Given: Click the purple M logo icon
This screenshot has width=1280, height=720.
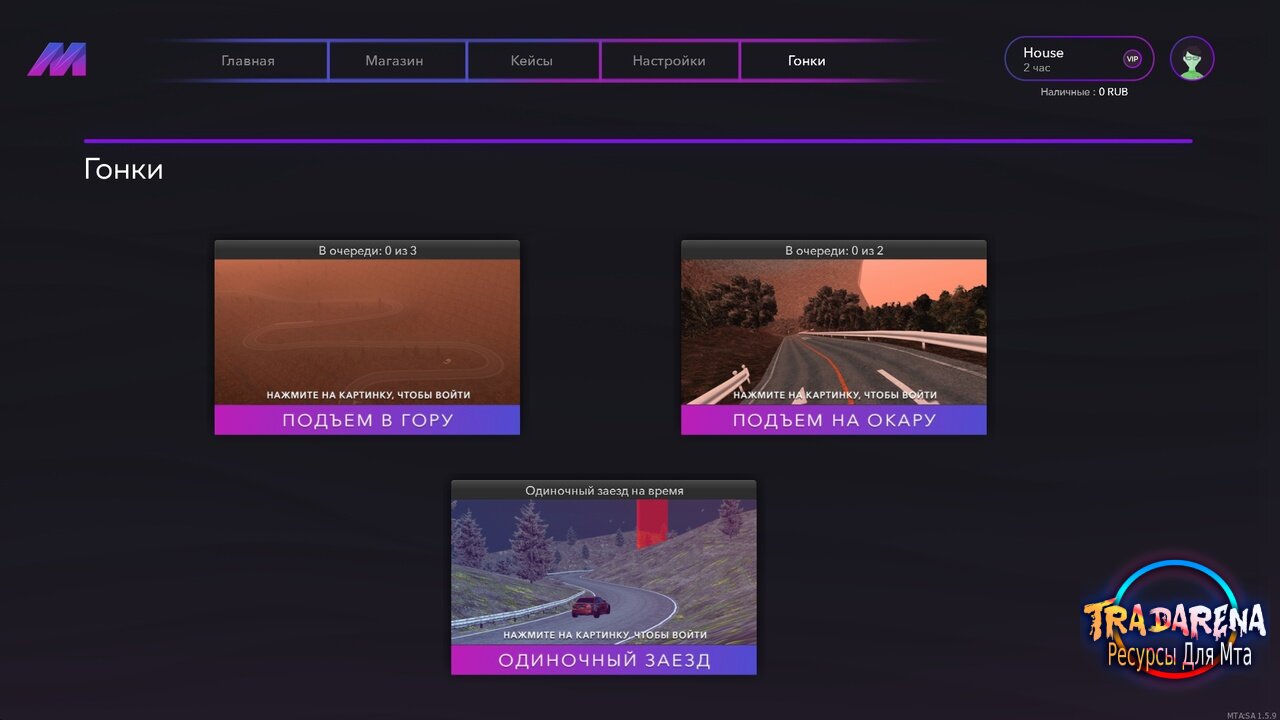Looking at the screenshot, I should pyautogui.click(x=57, y=60).
